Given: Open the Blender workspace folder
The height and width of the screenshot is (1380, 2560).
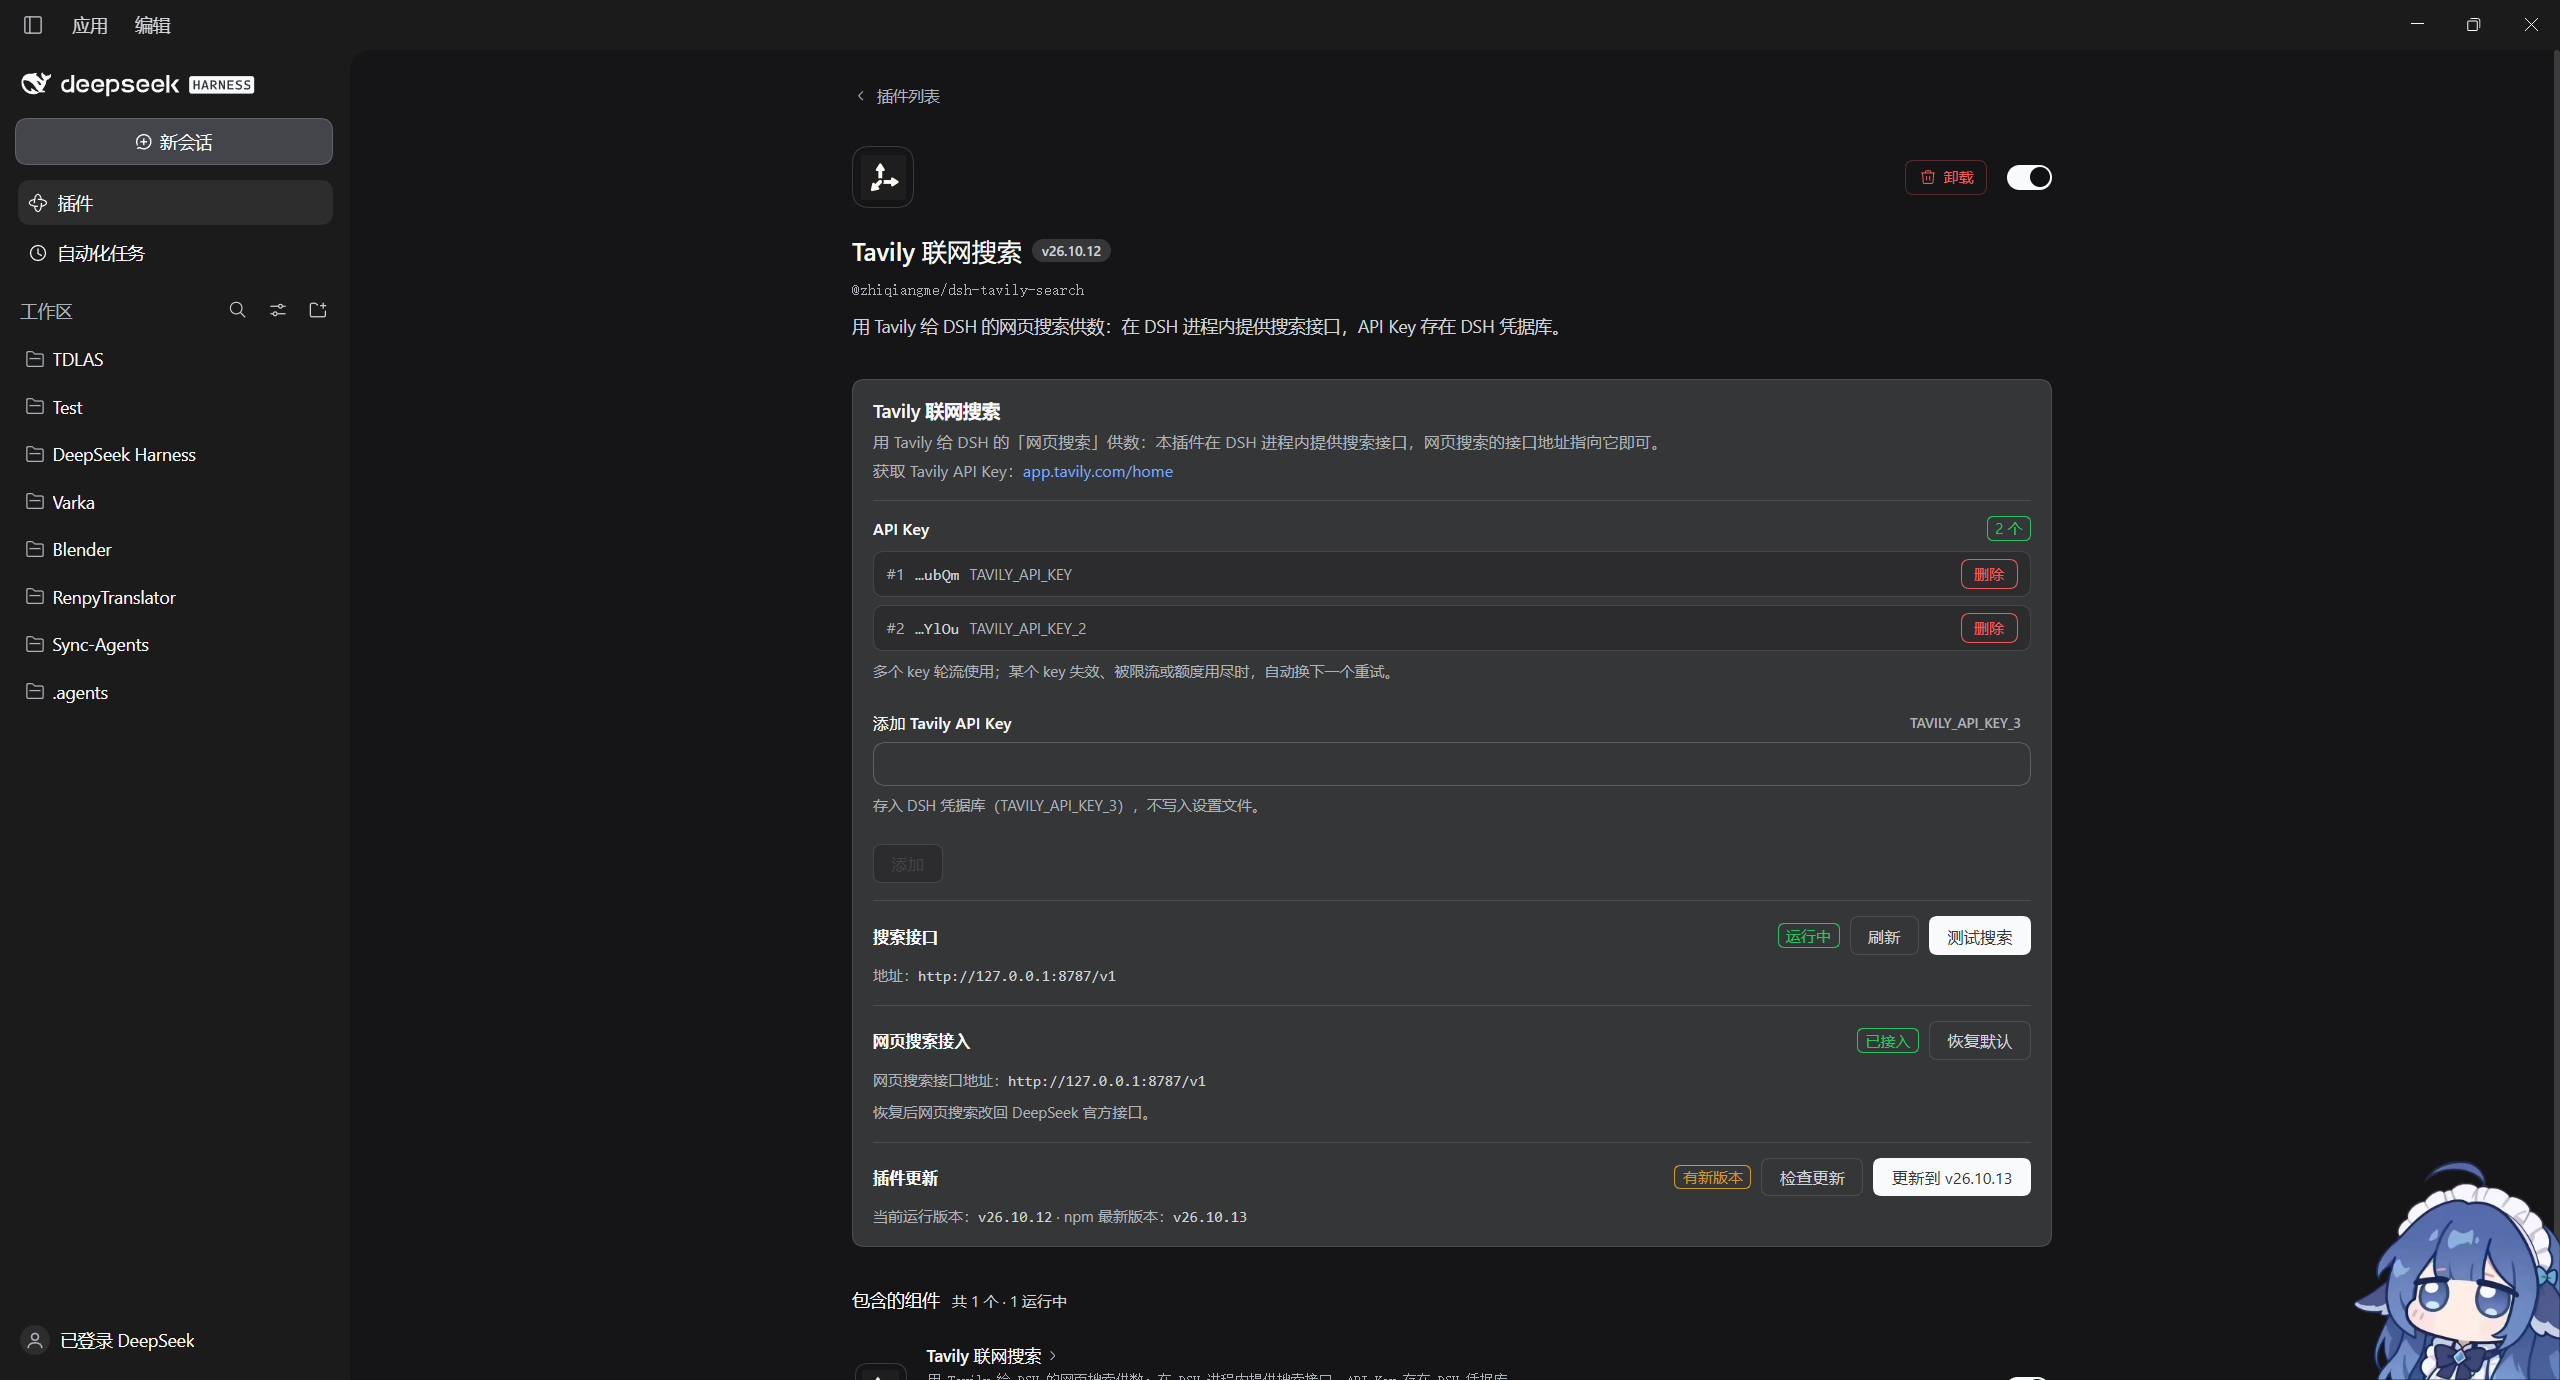Looking at the screenshot, I should 174,549.
